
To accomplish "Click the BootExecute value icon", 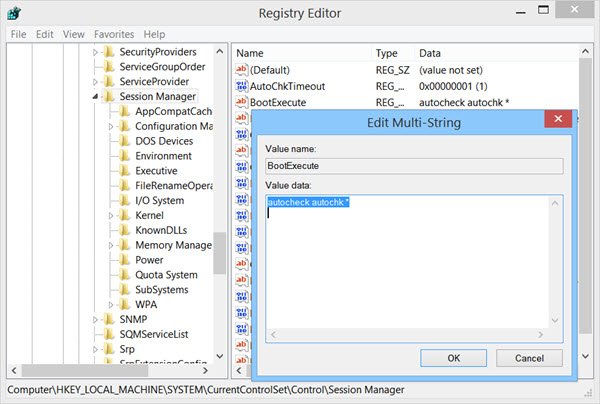I will pos(241,102).
